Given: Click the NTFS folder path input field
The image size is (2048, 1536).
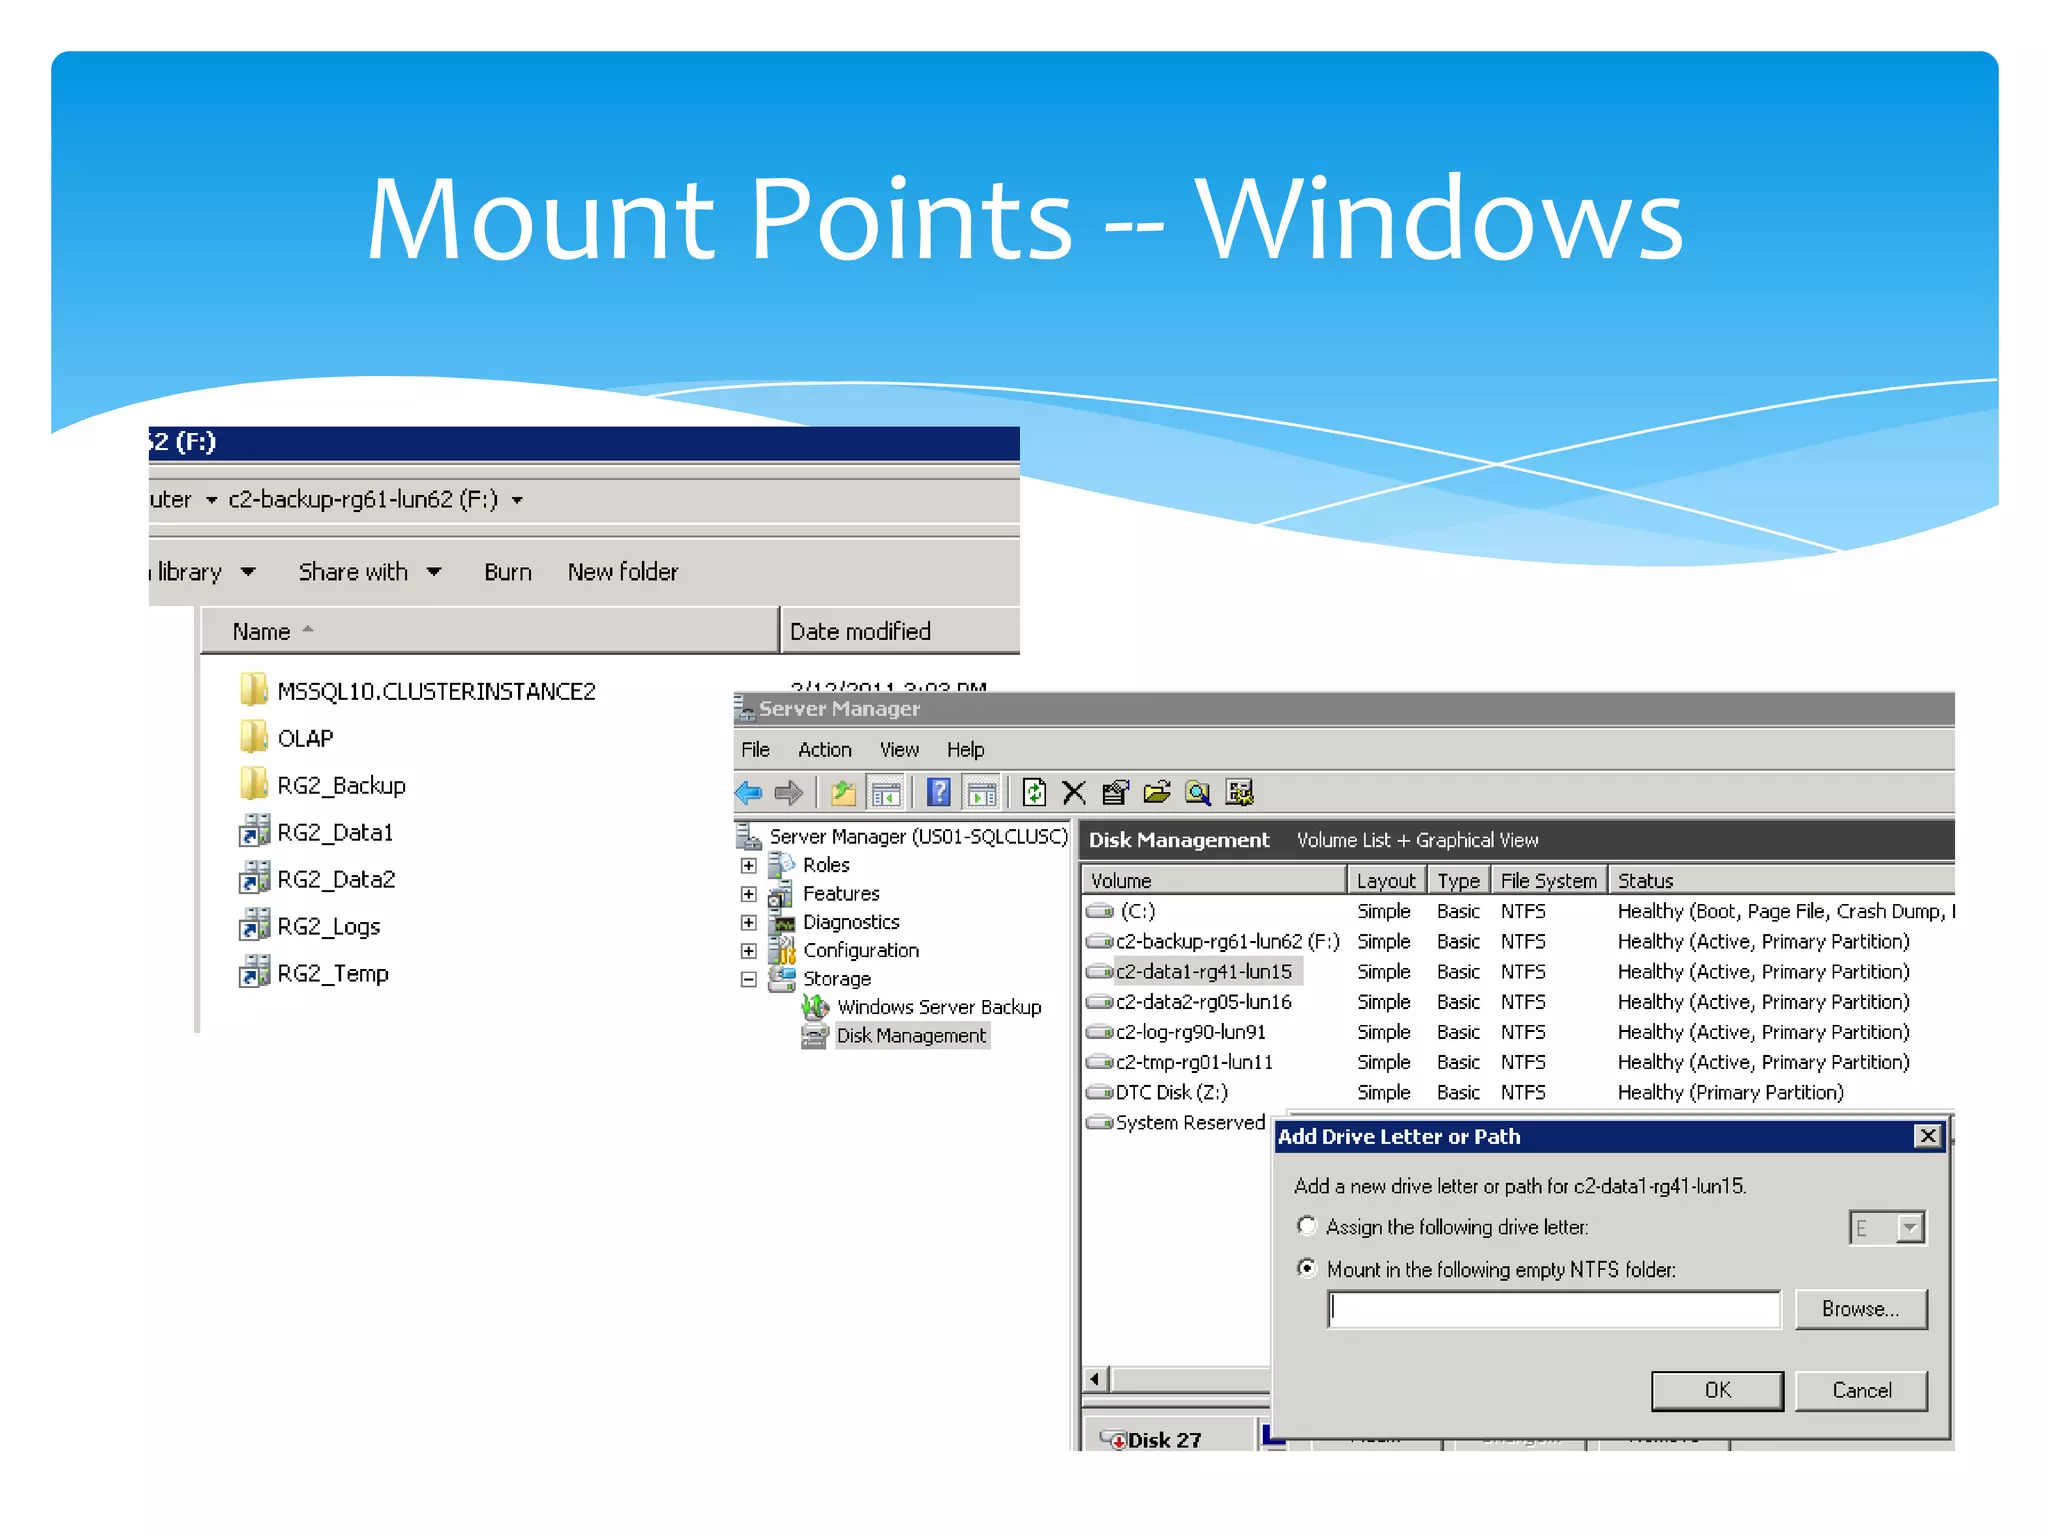Looking at the screenshot, I should pos(1553,1309).
